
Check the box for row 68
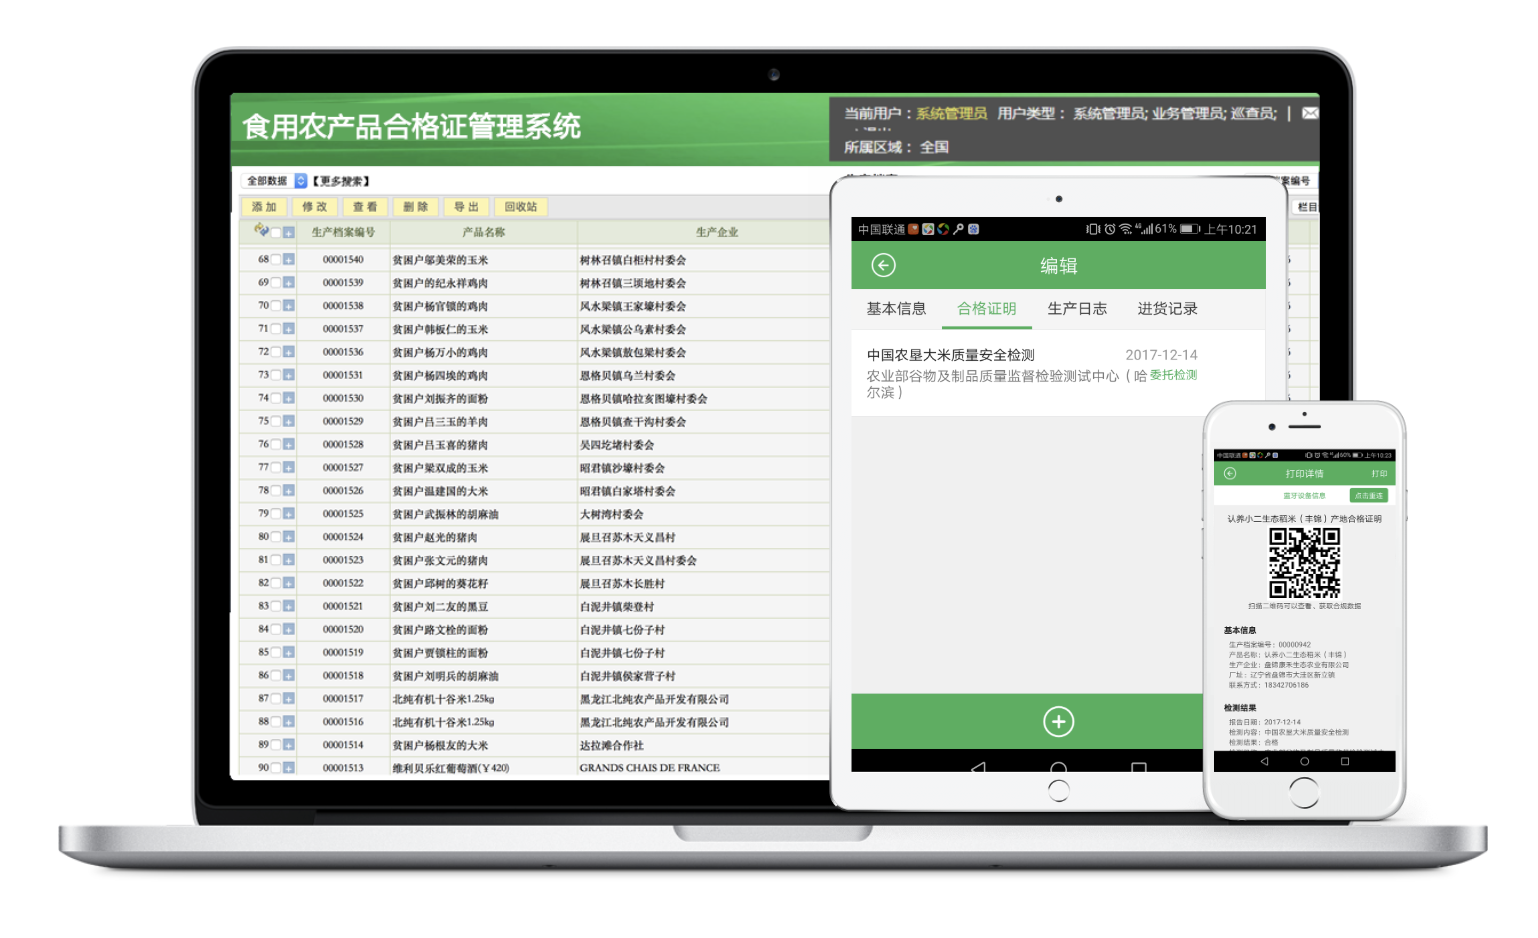click(x=276, y=259)
